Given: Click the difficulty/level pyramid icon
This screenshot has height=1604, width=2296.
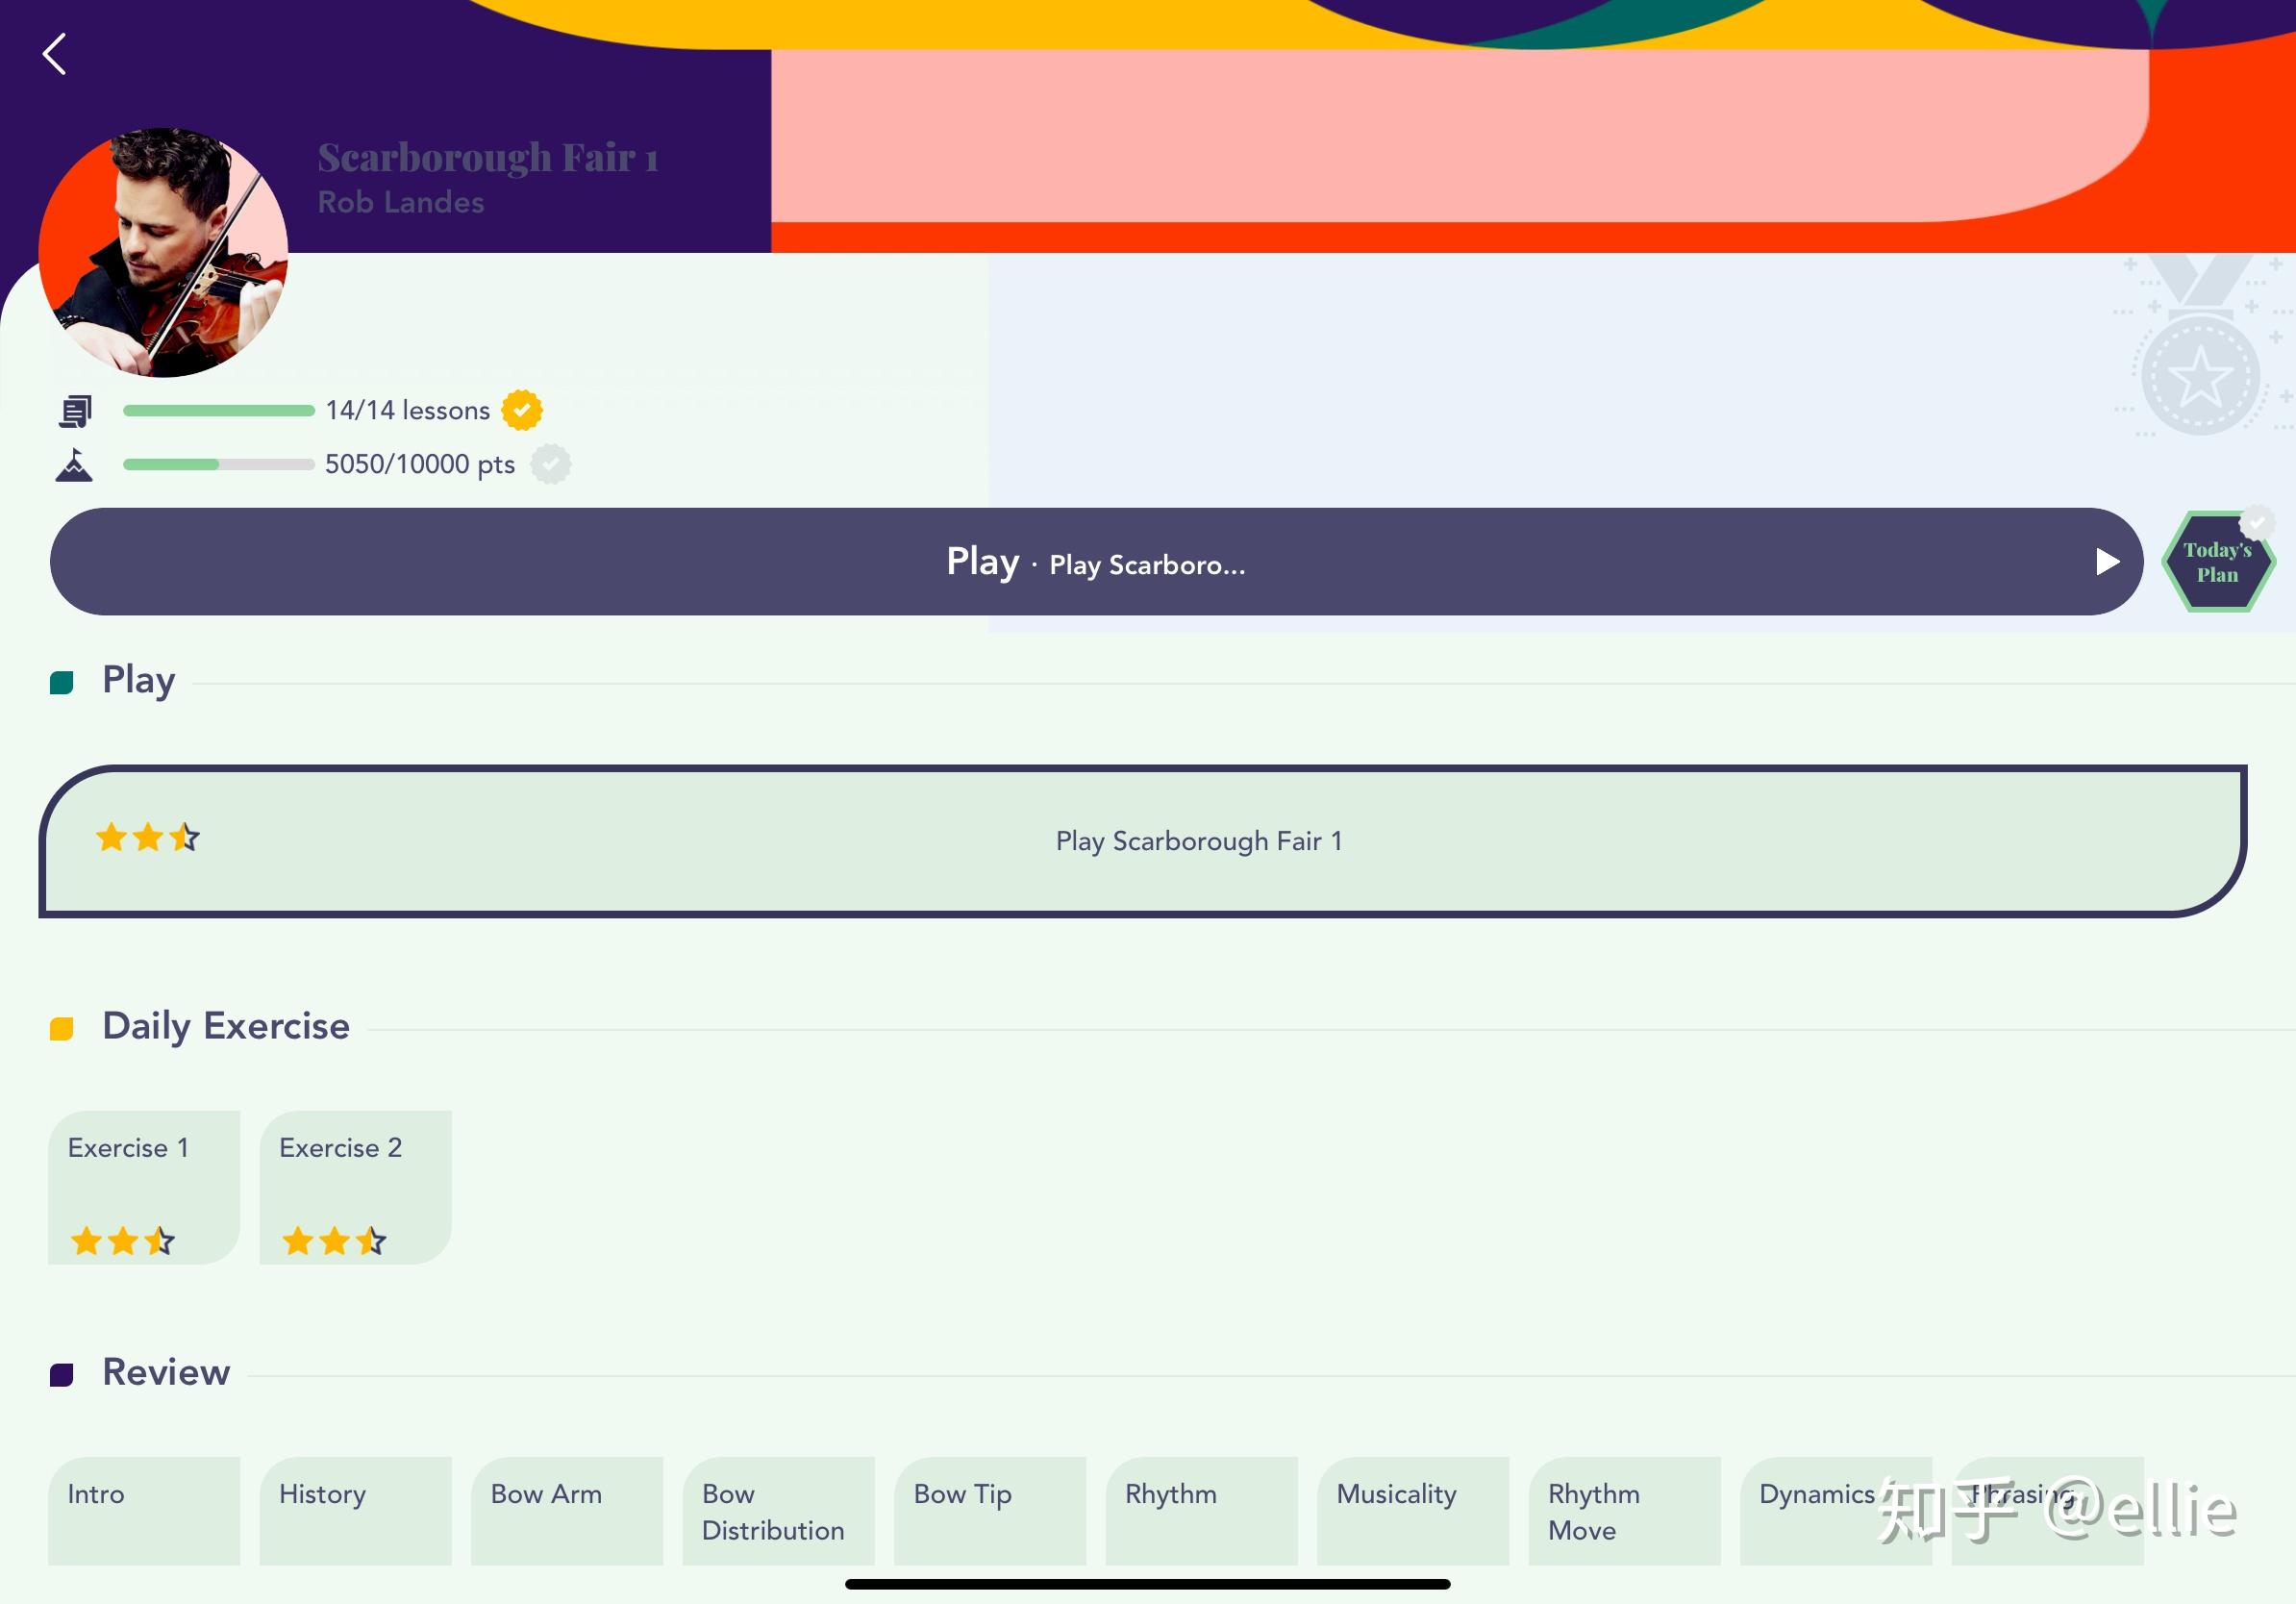Looking at the screenshot, I should click(77, 463).
